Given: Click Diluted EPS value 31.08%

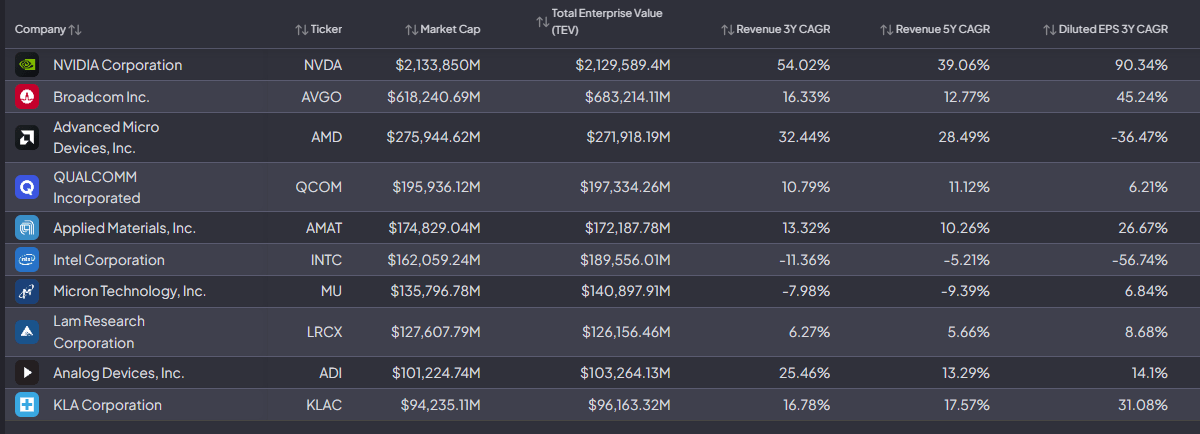Looking at the screenshot, I should pyautogui.click(x=1143, y=405).
